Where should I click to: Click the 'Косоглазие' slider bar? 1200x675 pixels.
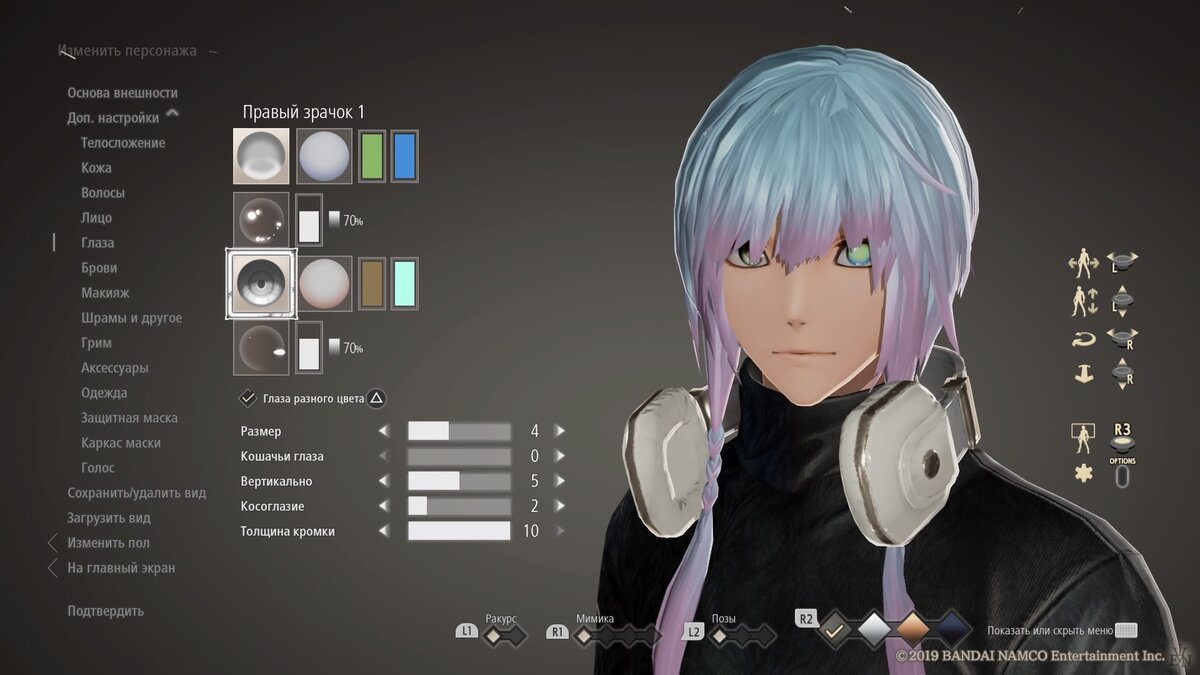459,506
